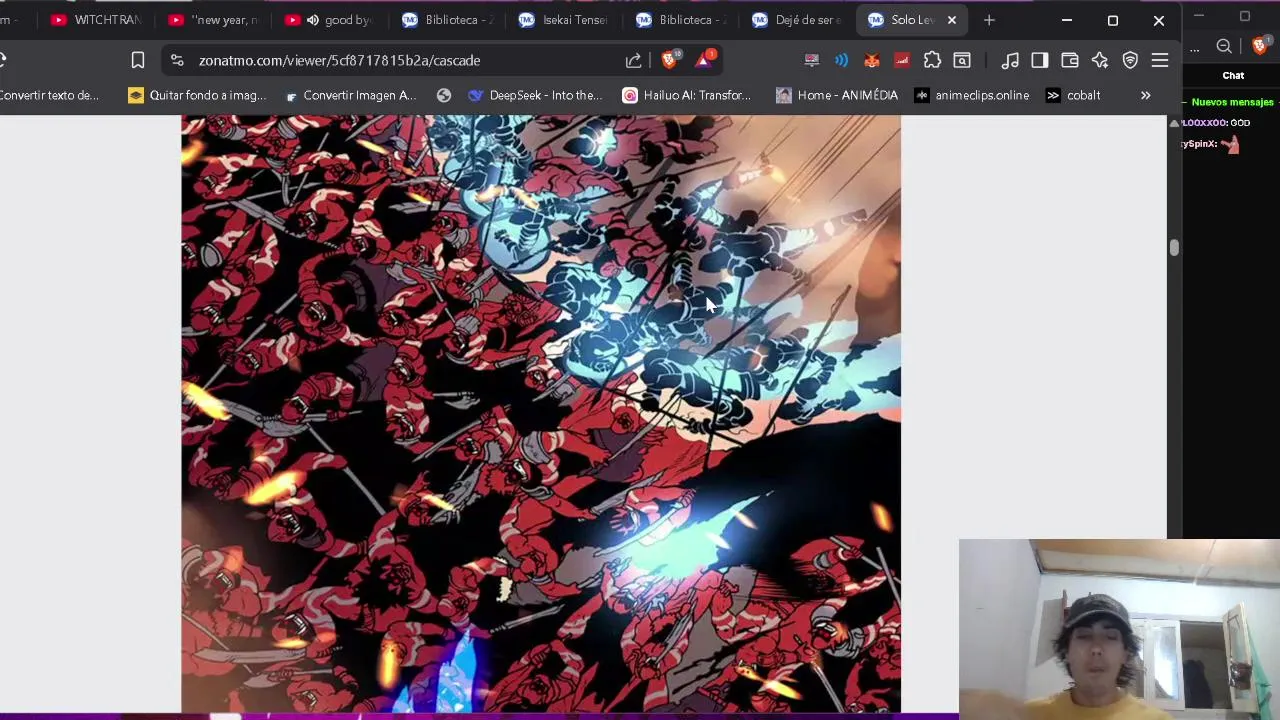
Task: Open the Brave VPN shield icon
Action: 1130,60
